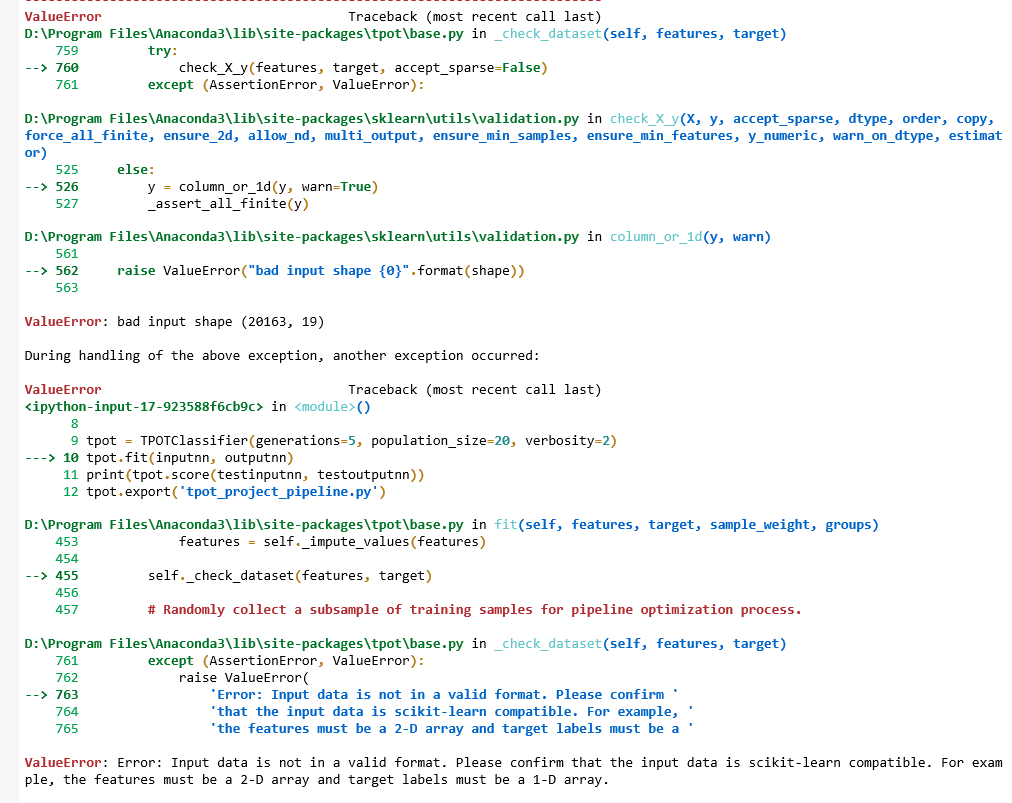Click the wrapped last line ending '1-D array.'
The image size is (1012, 803).
click(x=317, y=780)
